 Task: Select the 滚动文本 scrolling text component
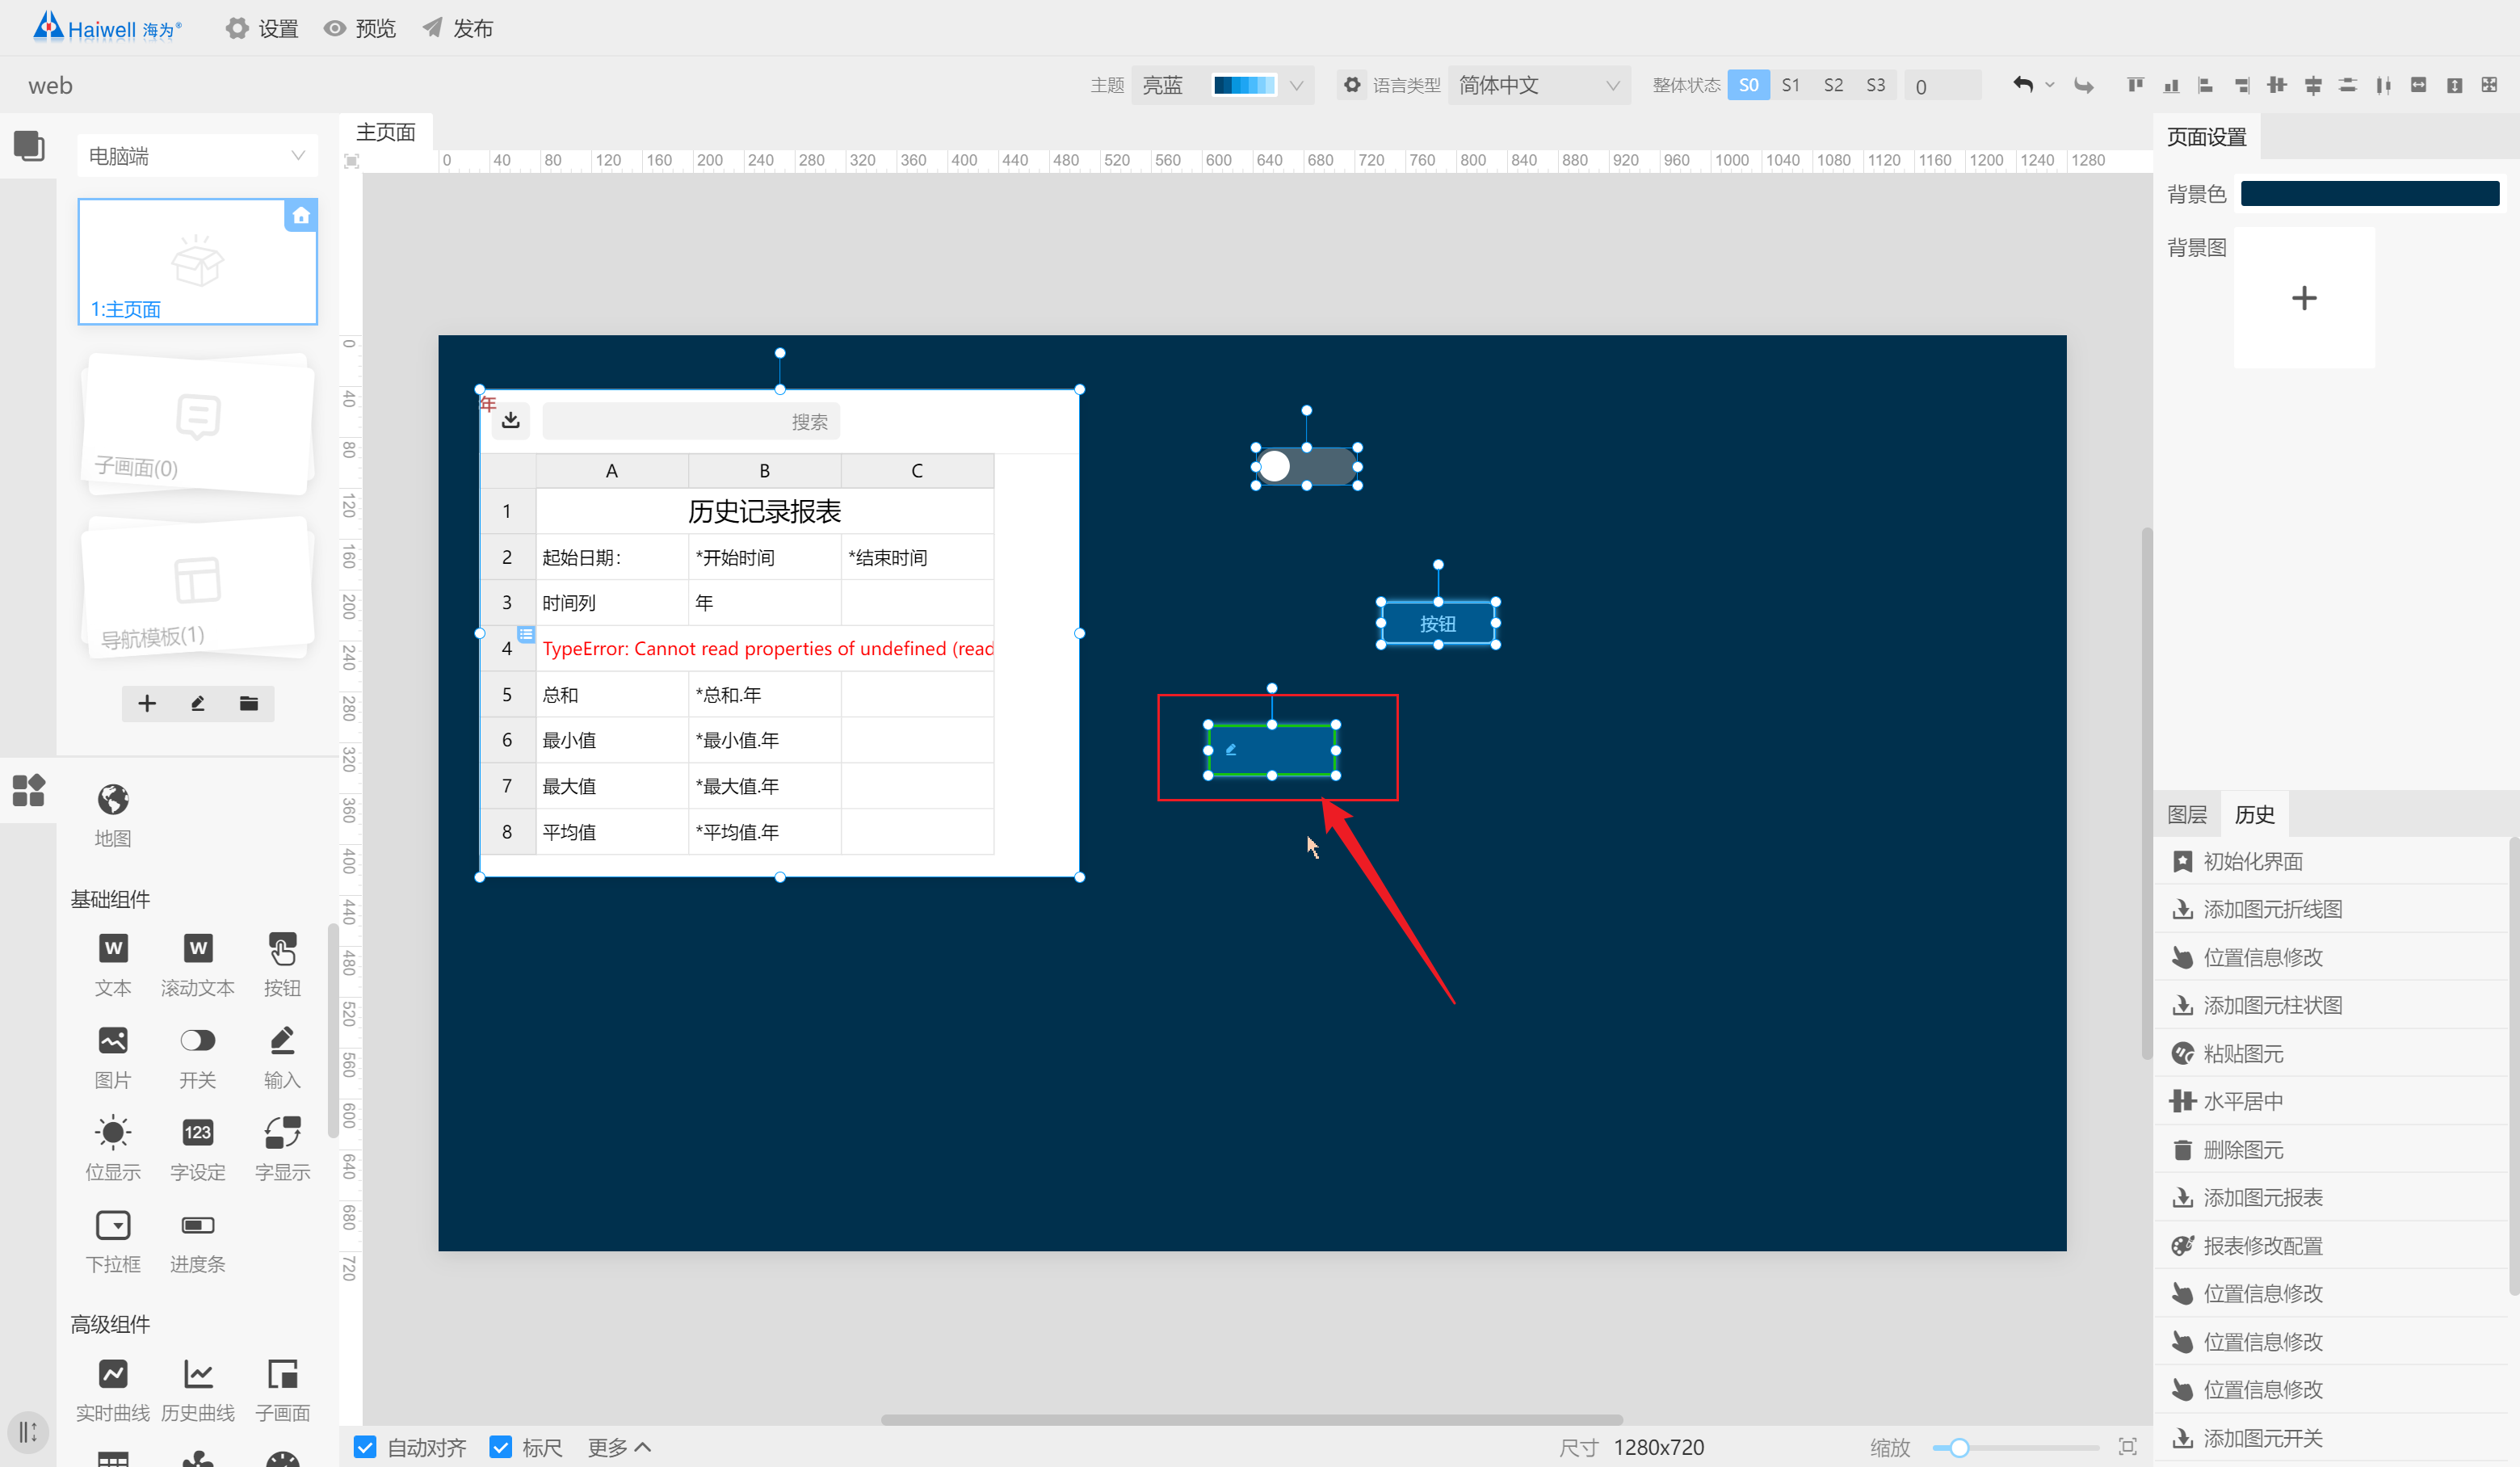click(x=198, y=964)
